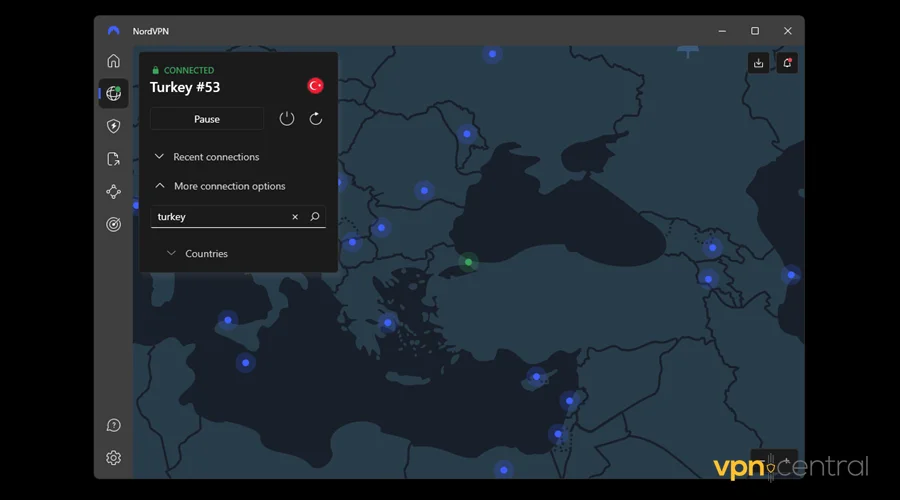
Task: Close the NordVPN window
Action: pos(788,31)
